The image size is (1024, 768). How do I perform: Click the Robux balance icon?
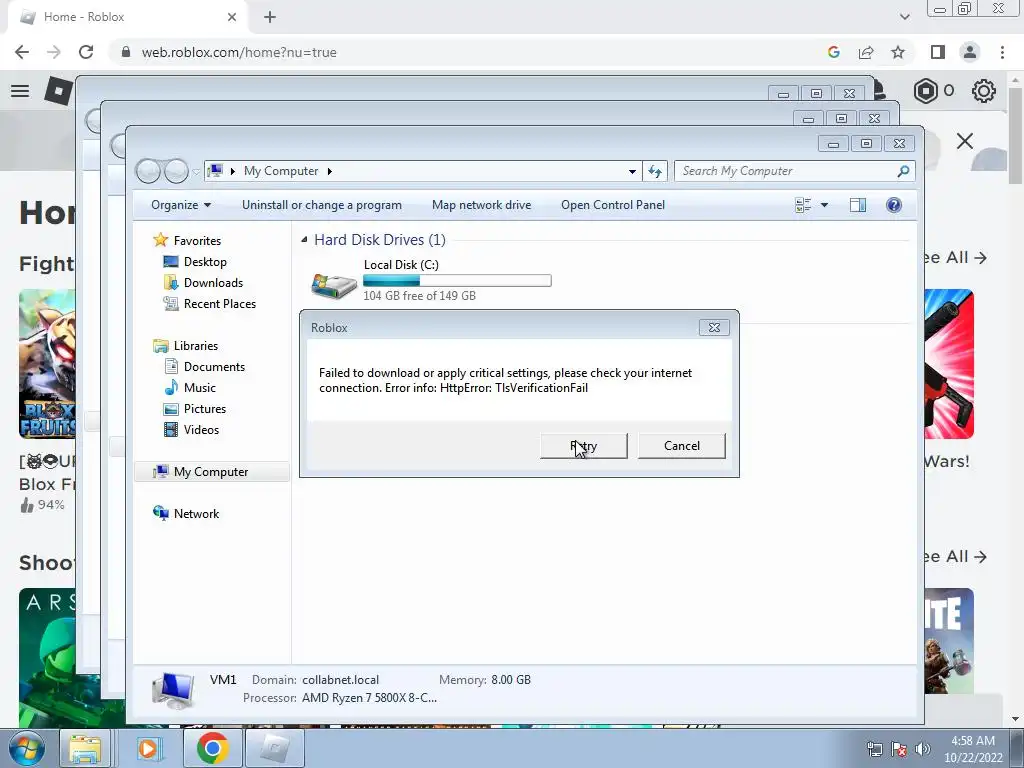(x=925, y=91)
